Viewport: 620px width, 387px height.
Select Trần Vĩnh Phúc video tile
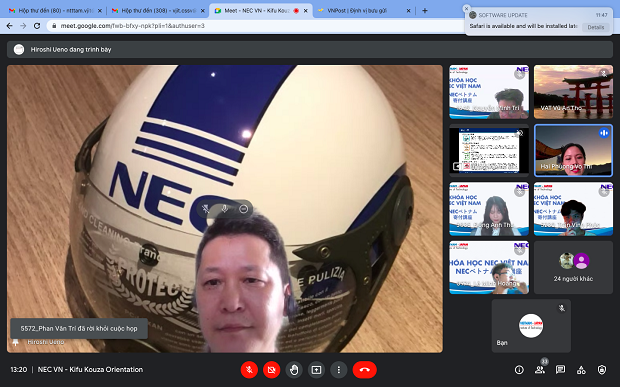click(x=573, y=209)
